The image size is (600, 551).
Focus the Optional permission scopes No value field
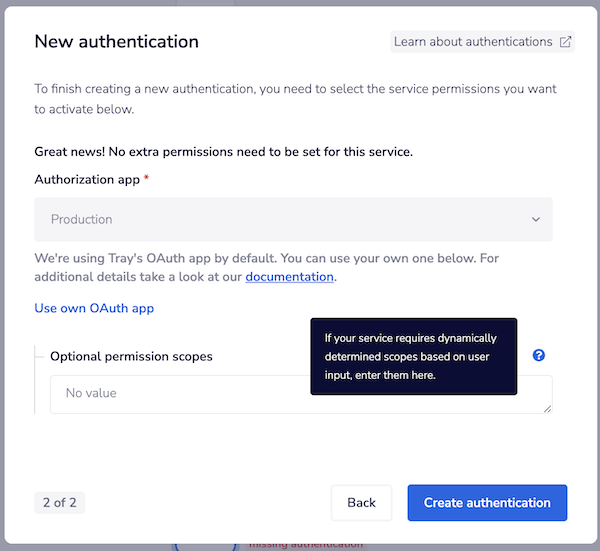click(x=180, y=394)
